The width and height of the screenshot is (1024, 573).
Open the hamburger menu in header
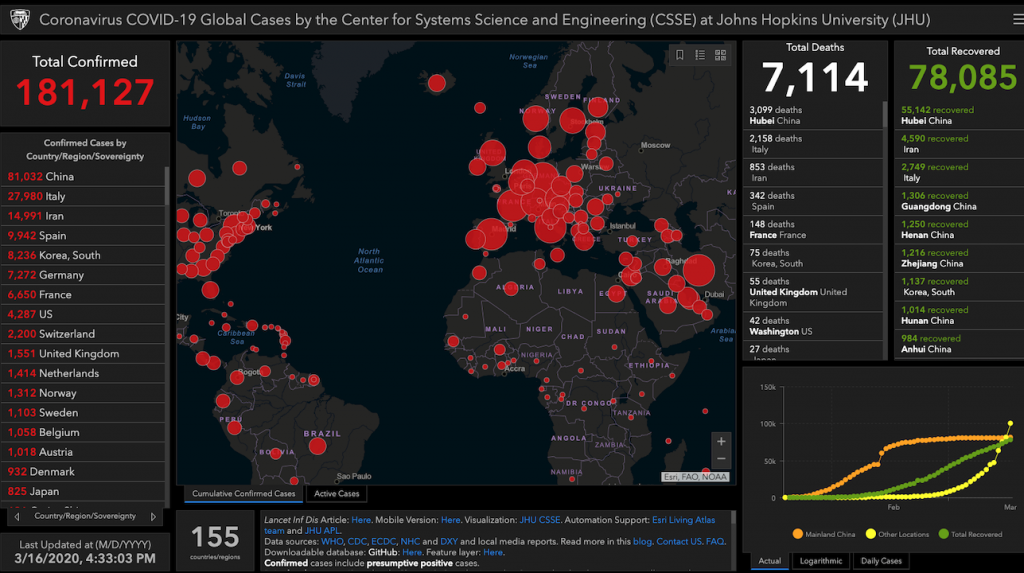pos(1017,20)
